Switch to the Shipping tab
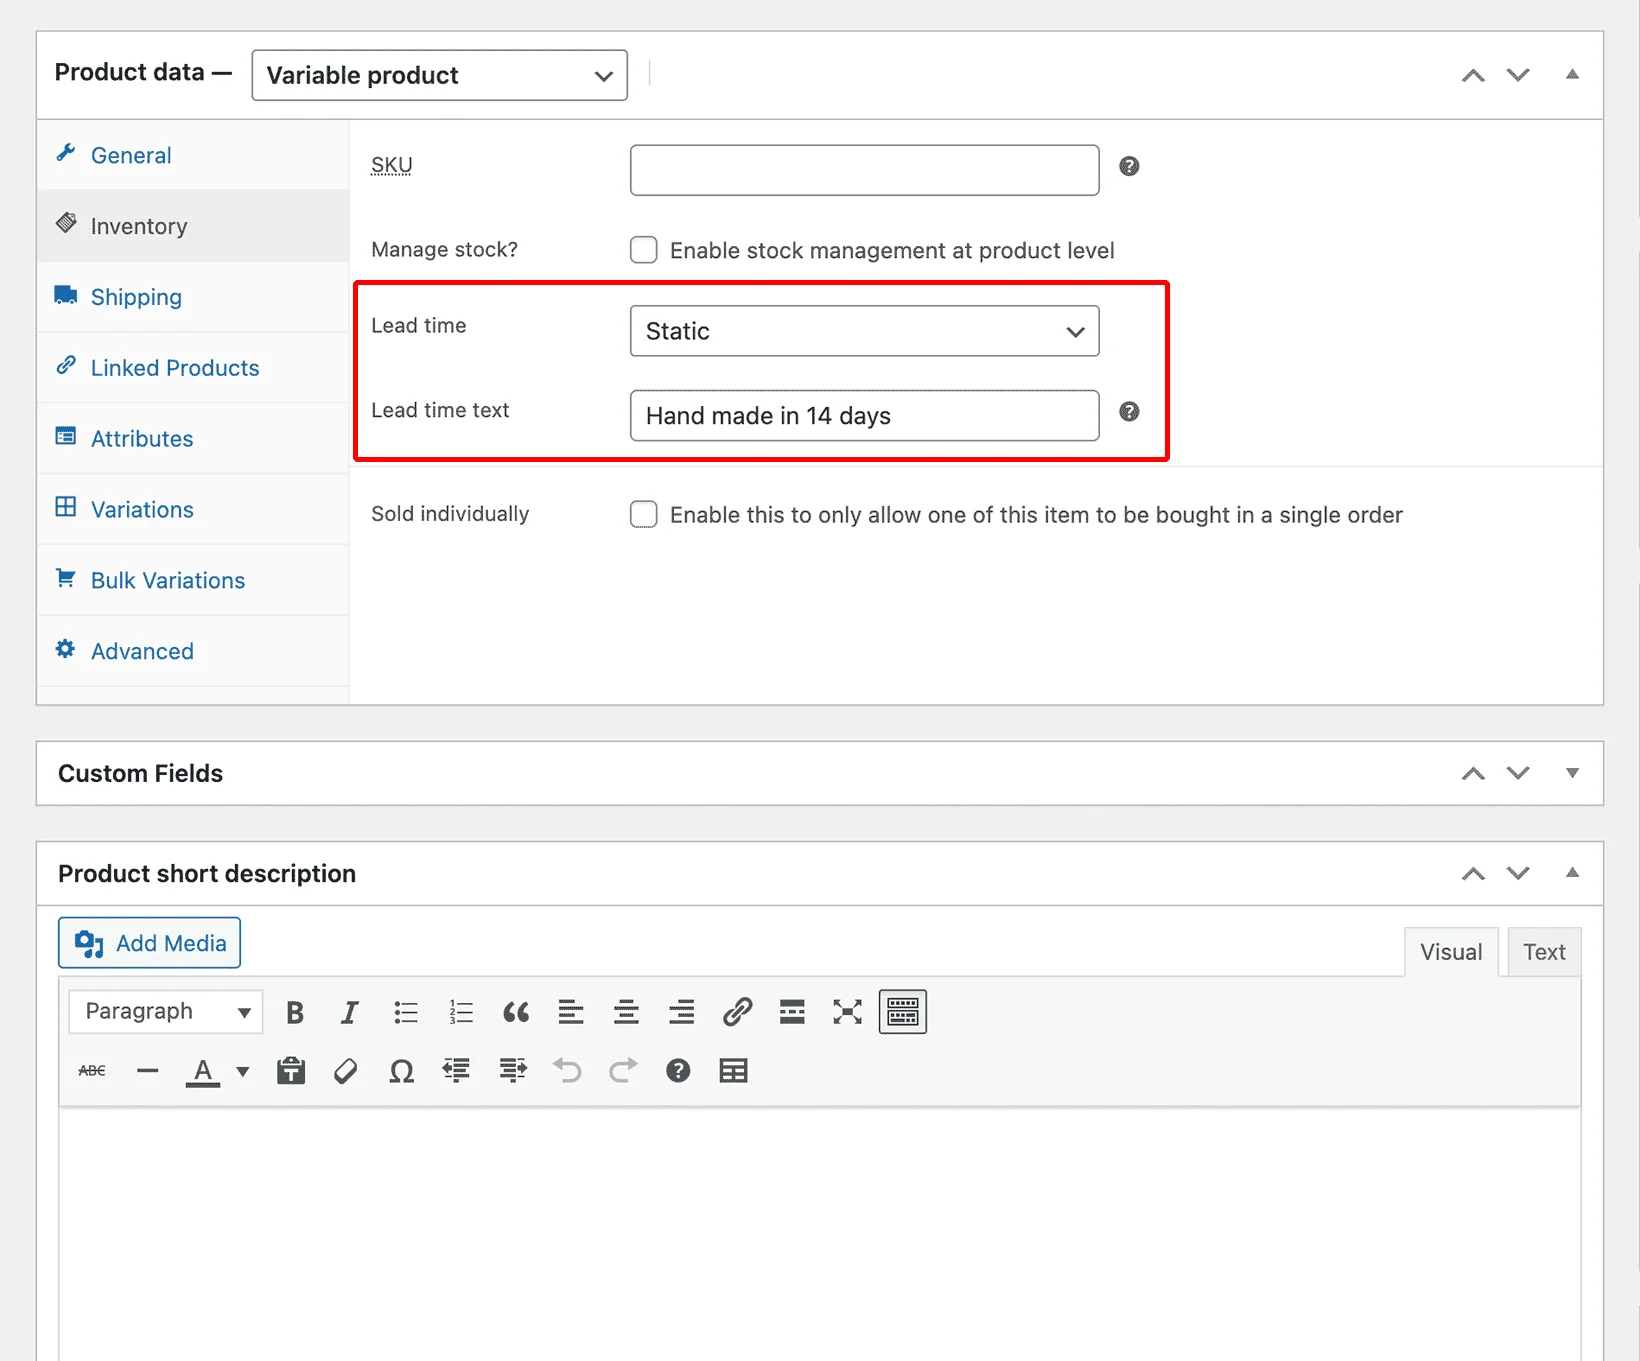1640x1361 pixels. [x=135, y=297]
